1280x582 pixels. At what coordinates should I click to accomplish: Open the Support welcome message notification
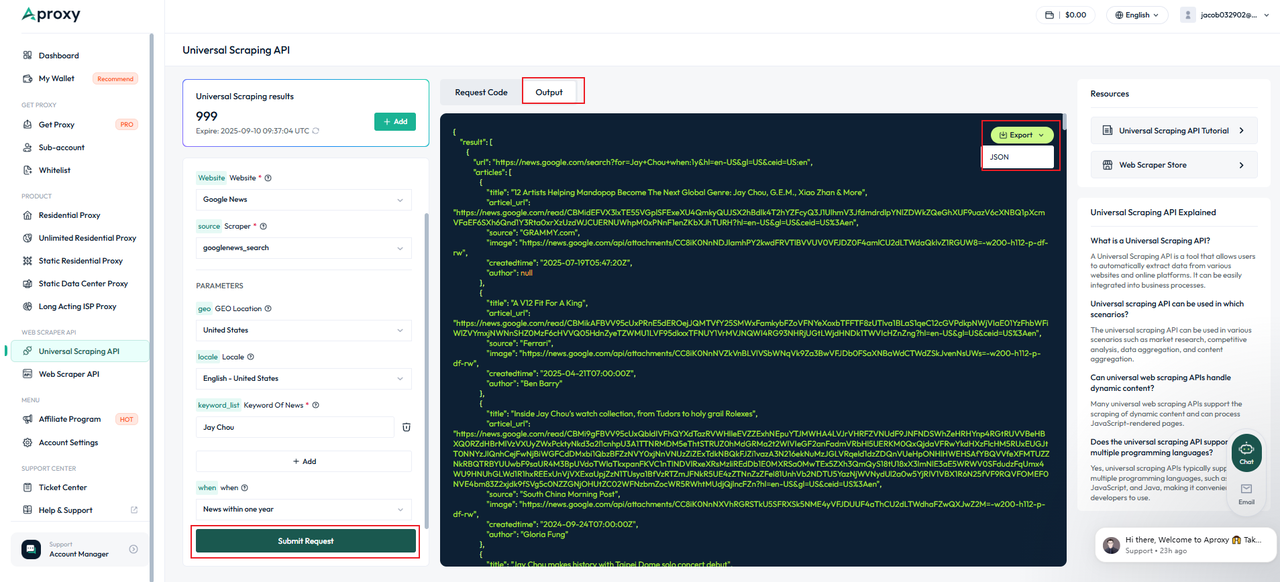pyautogui.click(x=1184, y=544)
